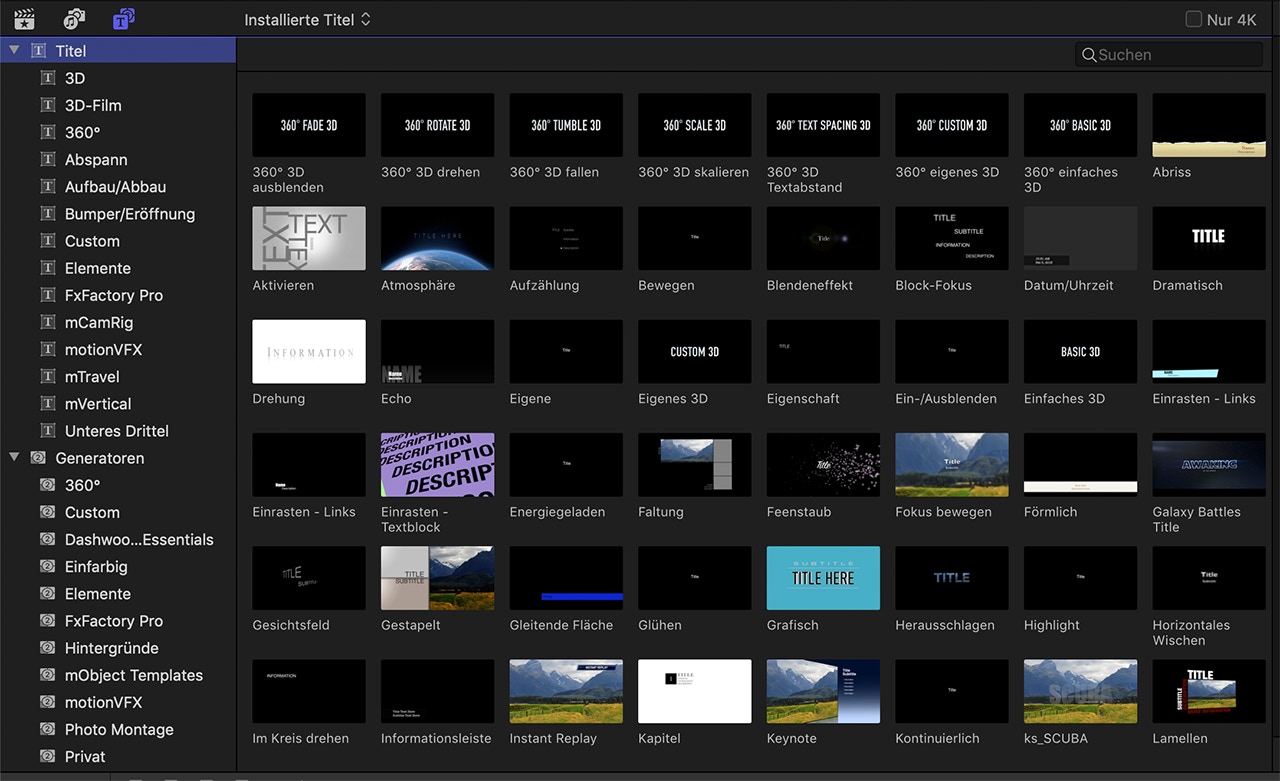Collapse the Generatoren category triangle
The image size is (1280, 781).
coord(14,457)
